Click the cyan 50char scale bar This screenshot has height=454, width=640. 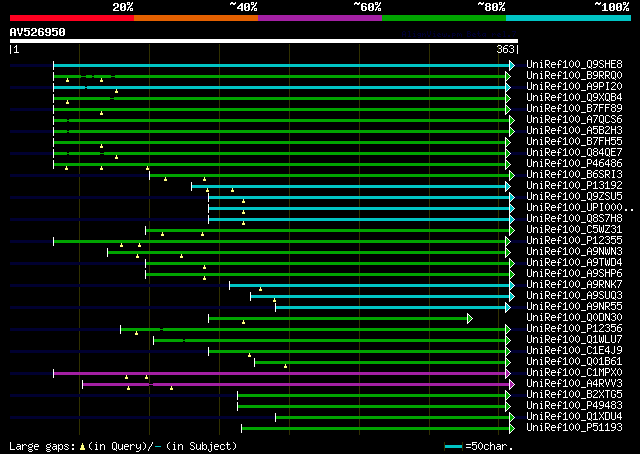click(453, 446)
